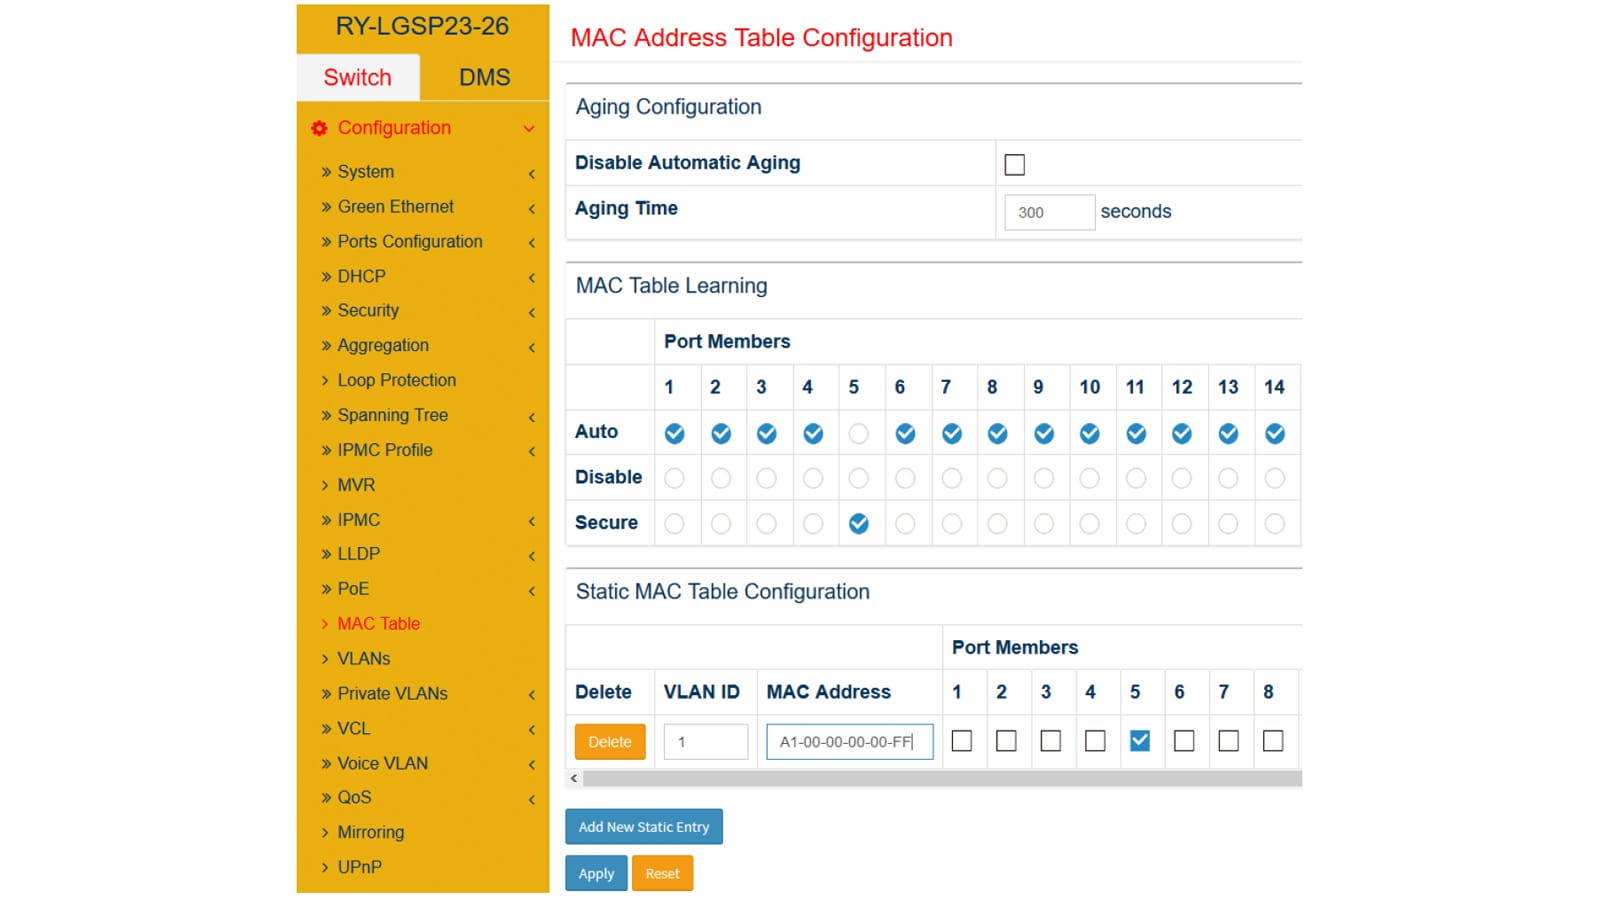Click the VLAN ID input field
The width and height of the screenshot is (1600, 900).
[x=705, y=742]
